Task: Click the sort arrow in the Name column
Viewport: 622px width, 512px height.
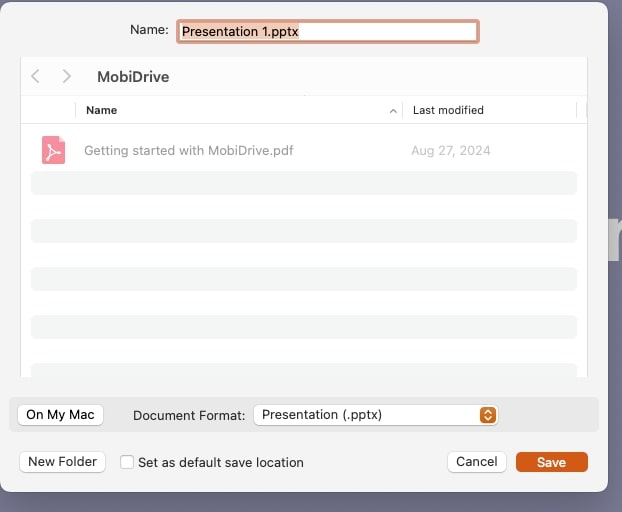Action: coord(393,110)
